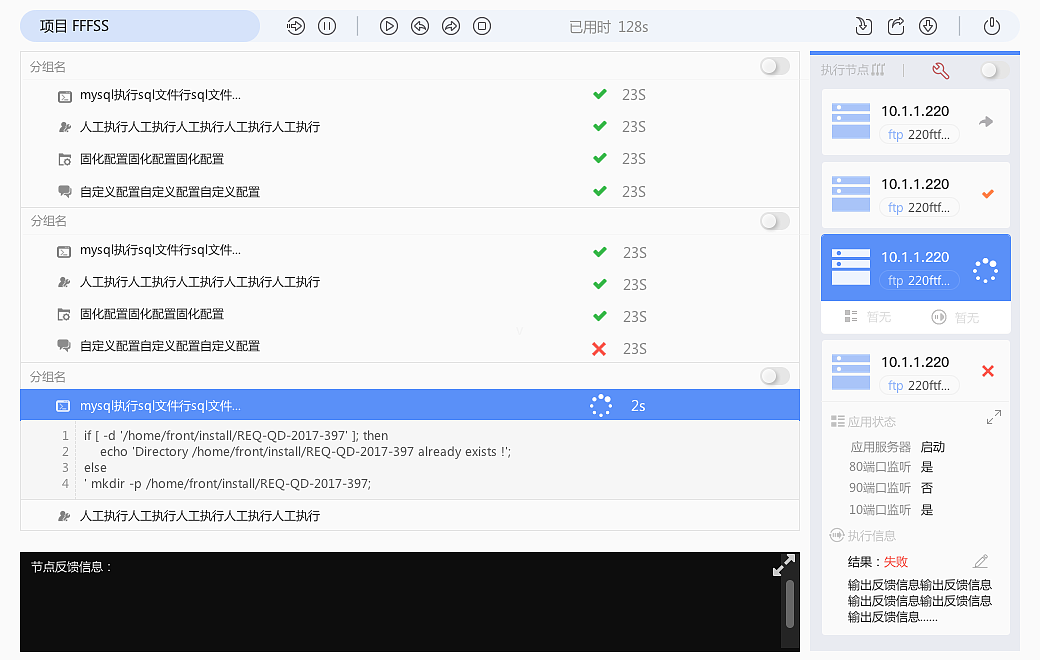1040x660 pixels.
Task: Click the download circle icon
Action: (x=928, y=26)
